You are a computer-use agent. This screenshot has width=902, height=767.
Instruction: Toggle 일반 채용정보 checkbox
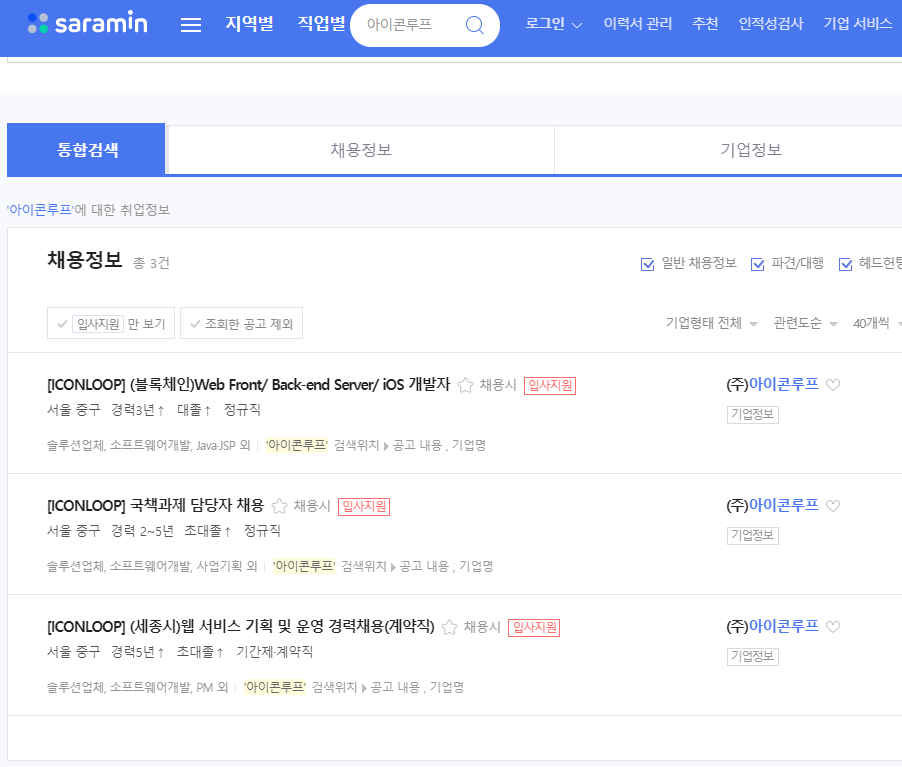[647, 264]
